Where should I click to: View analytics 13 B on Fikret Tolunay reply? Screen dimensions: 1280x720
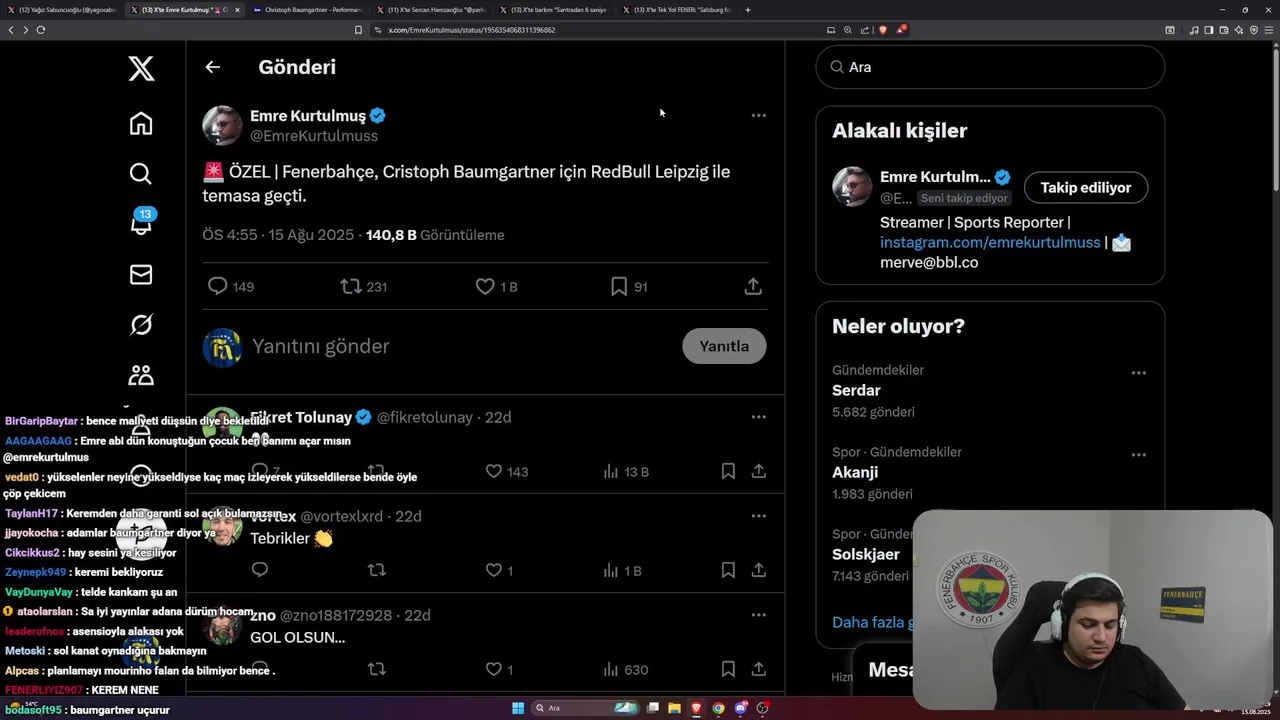click(x=626, y=471)
